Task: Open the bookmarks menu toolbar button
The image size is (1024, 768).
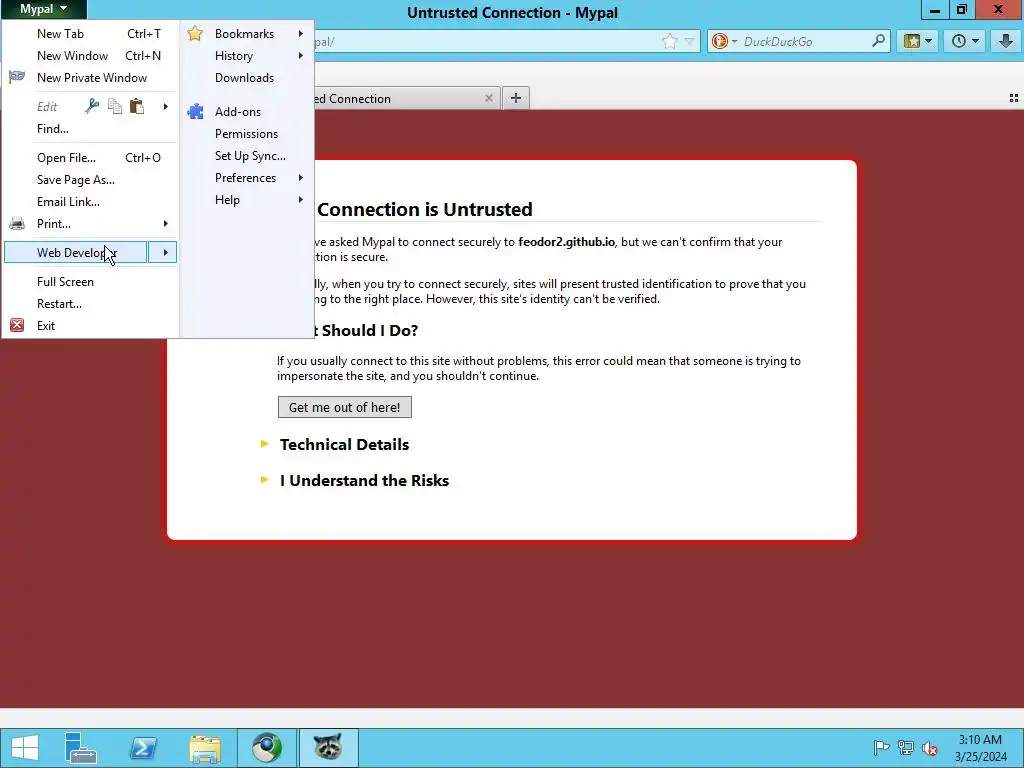Action: click(x=918, y=41)
